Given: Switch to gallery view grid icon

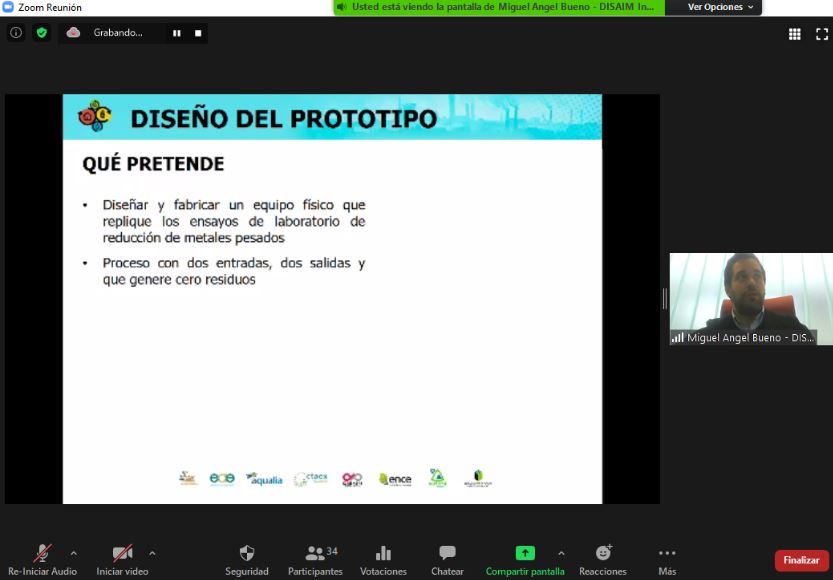Looking at the screenshot, I should pyautogui.click(x=795, y=34).
